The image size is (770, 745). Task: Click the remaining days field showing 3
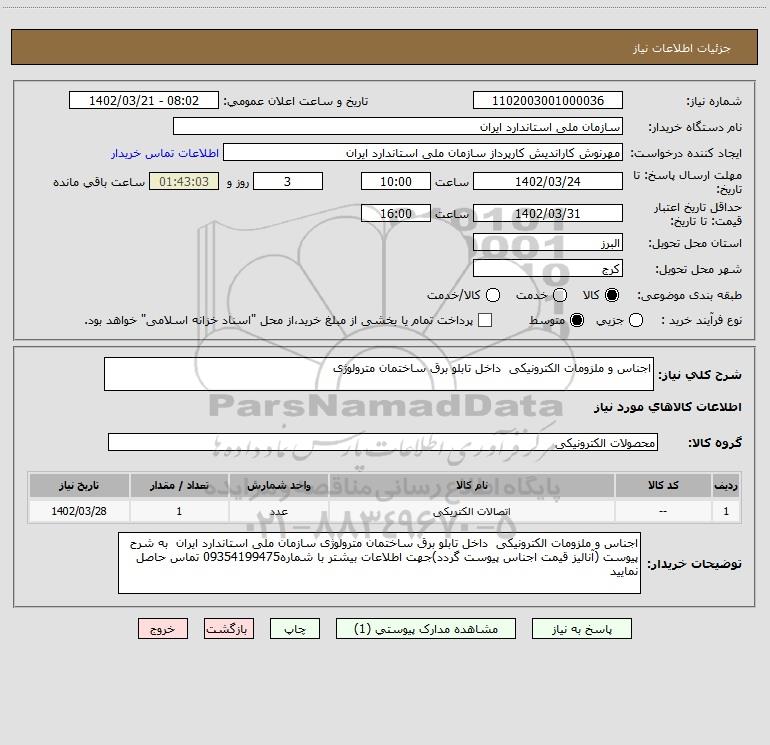point(288,181)
